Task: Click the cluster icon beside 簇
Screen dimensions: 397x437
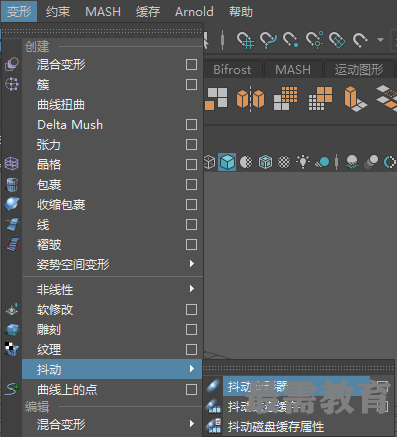Action: [12, 84]
